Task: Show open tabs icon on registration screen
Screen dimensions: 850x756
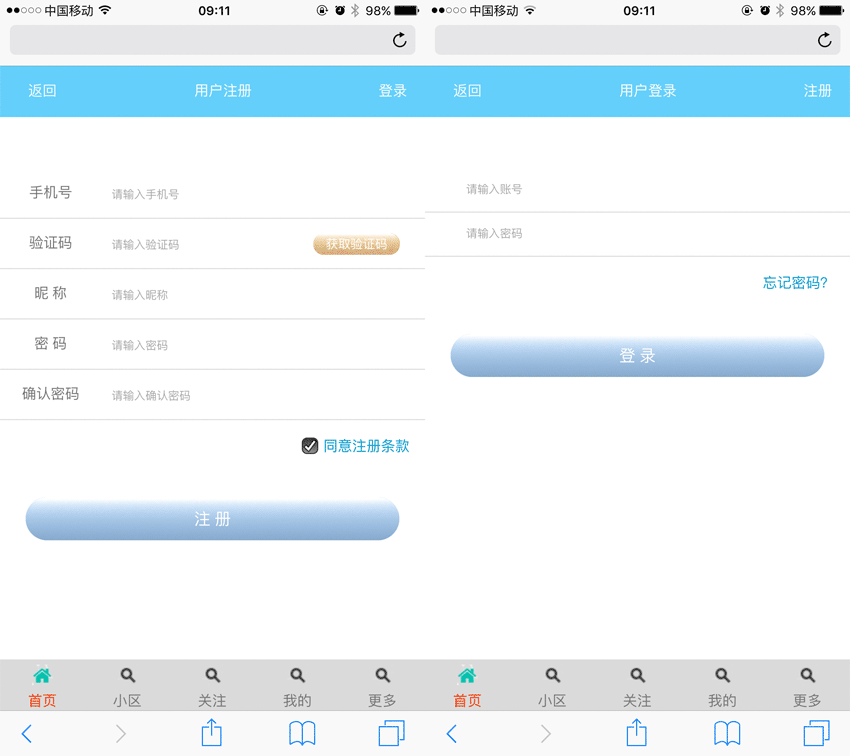Action: [x=391, y=734]
